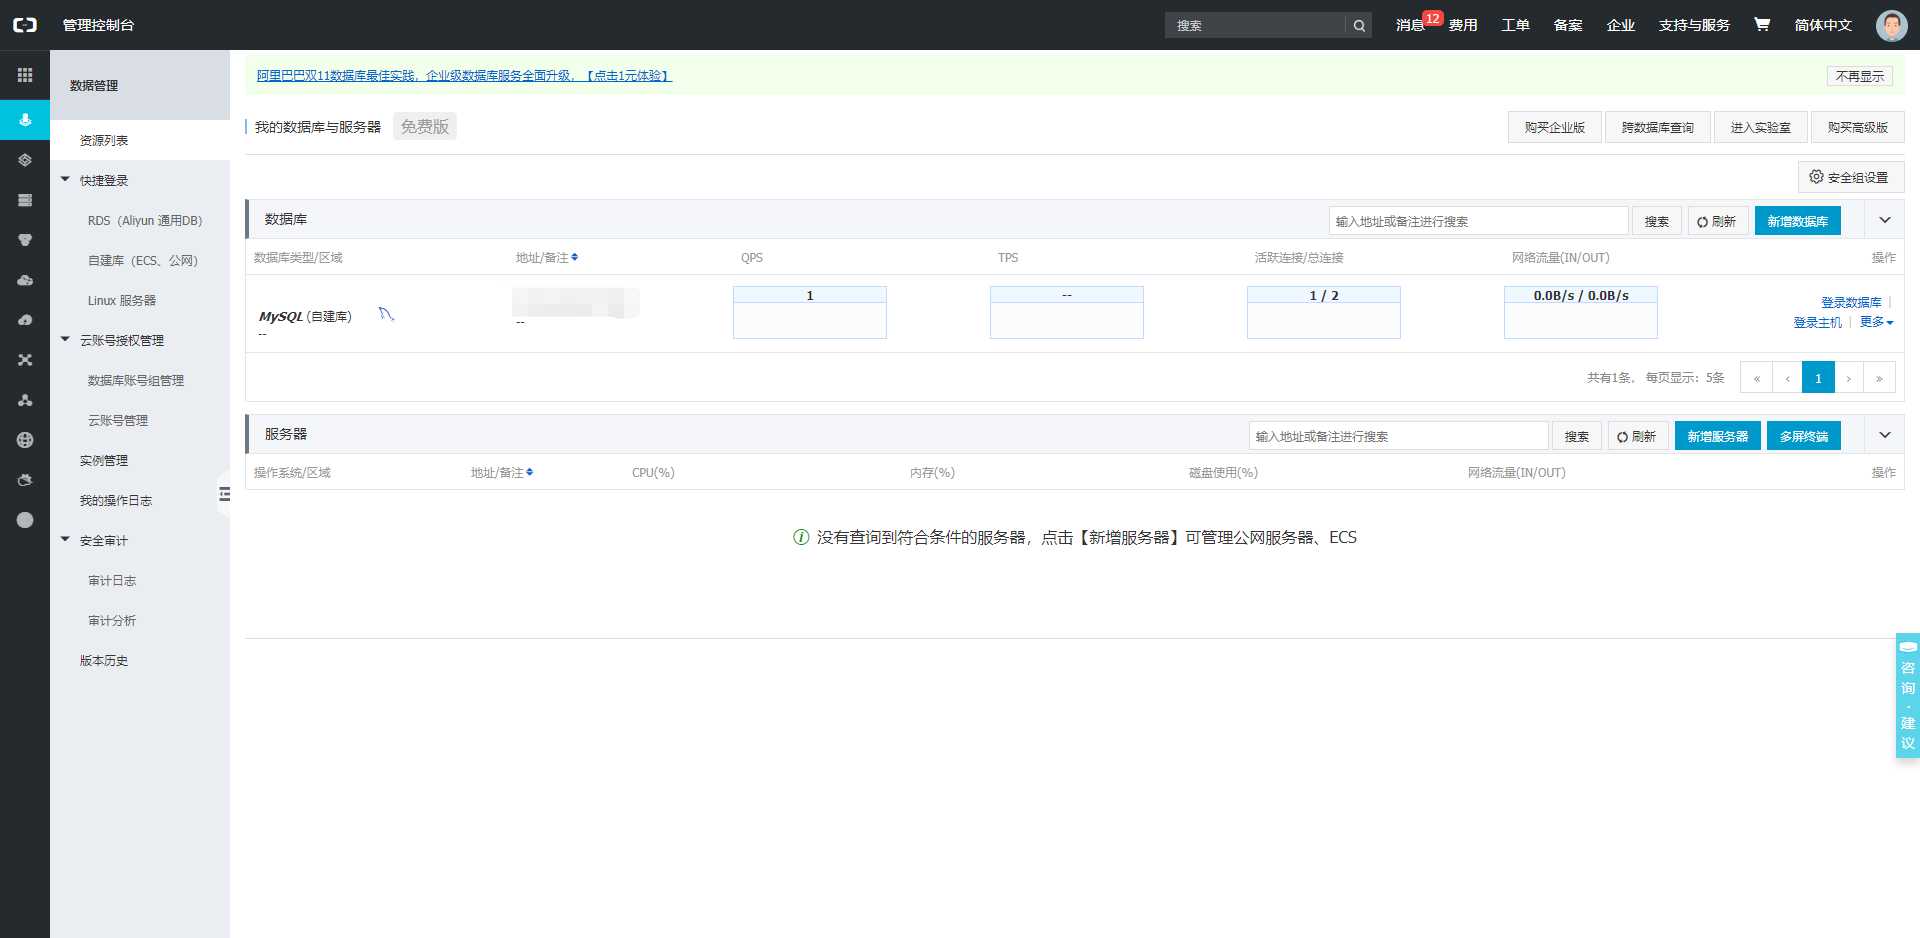Viewport: 1920px width, 938px height.
Task: Open the 咨询·建议 floating widget
Action: [1907, 695]
